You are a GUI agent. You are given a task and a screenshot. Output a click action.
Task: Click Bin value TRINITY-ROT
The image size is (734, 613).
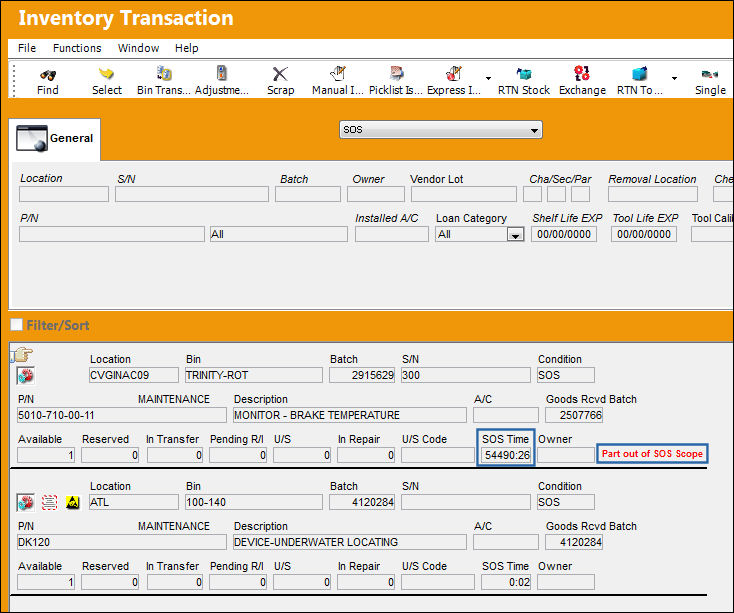[x=254, y=375]
